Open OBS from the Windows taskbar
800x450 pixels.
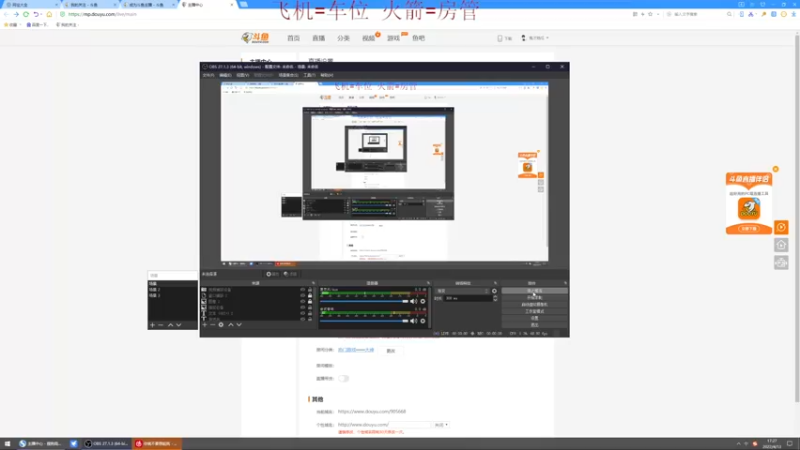click(x=107, y=443)
